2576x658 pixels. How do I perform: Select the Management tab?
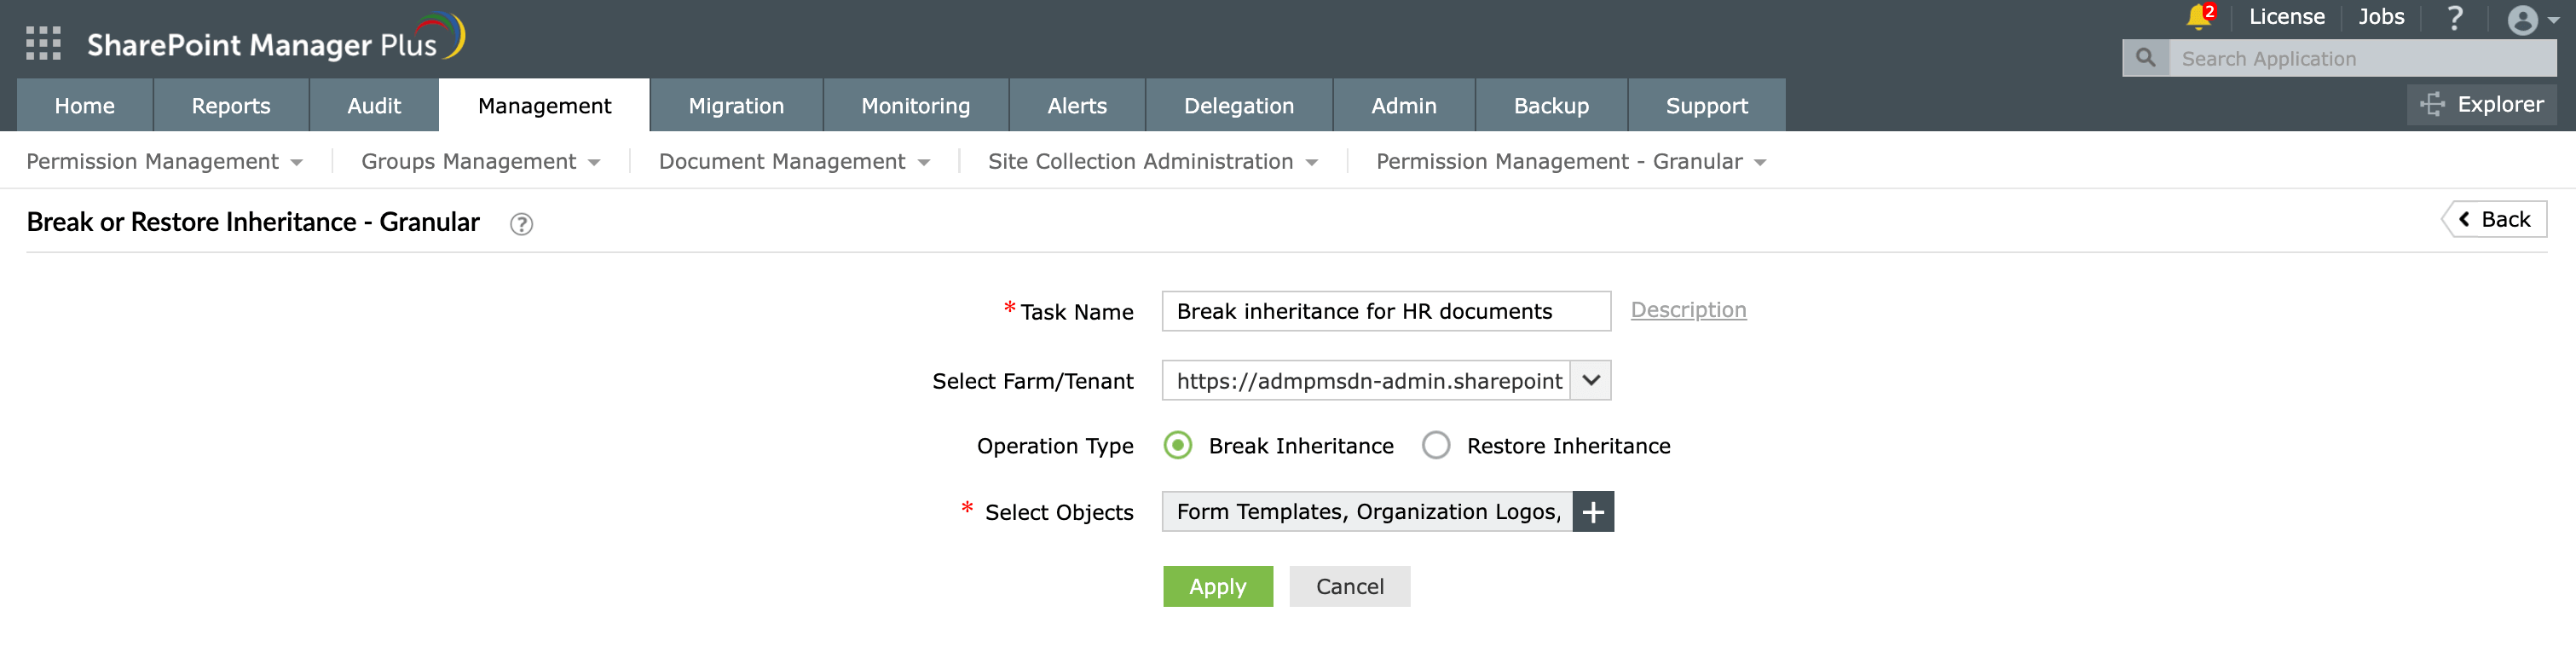[x=544, y=106]
